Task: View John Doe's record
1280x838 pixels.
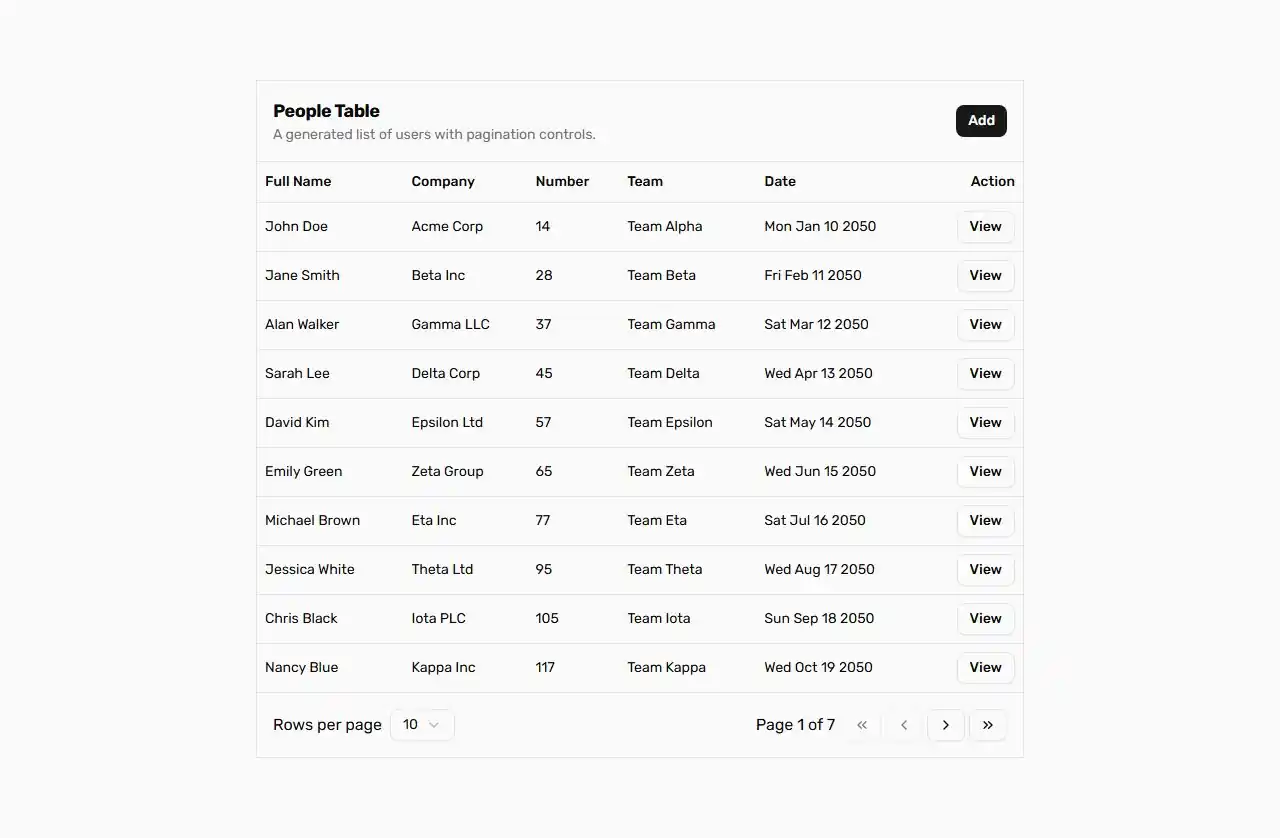Action: pyautogui.click(x=985, y=227)
